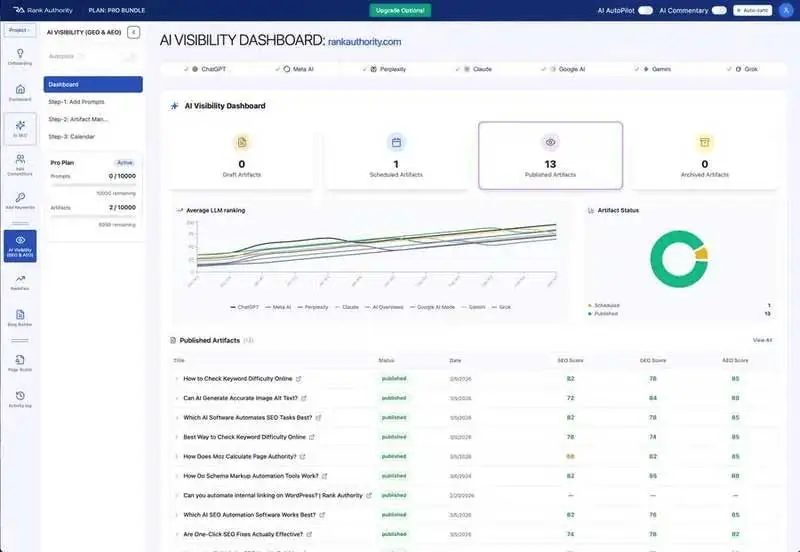Toggle the Perplexity engine checkbox
The width and height of the screenshot is (800, 552).
point(364,69)
